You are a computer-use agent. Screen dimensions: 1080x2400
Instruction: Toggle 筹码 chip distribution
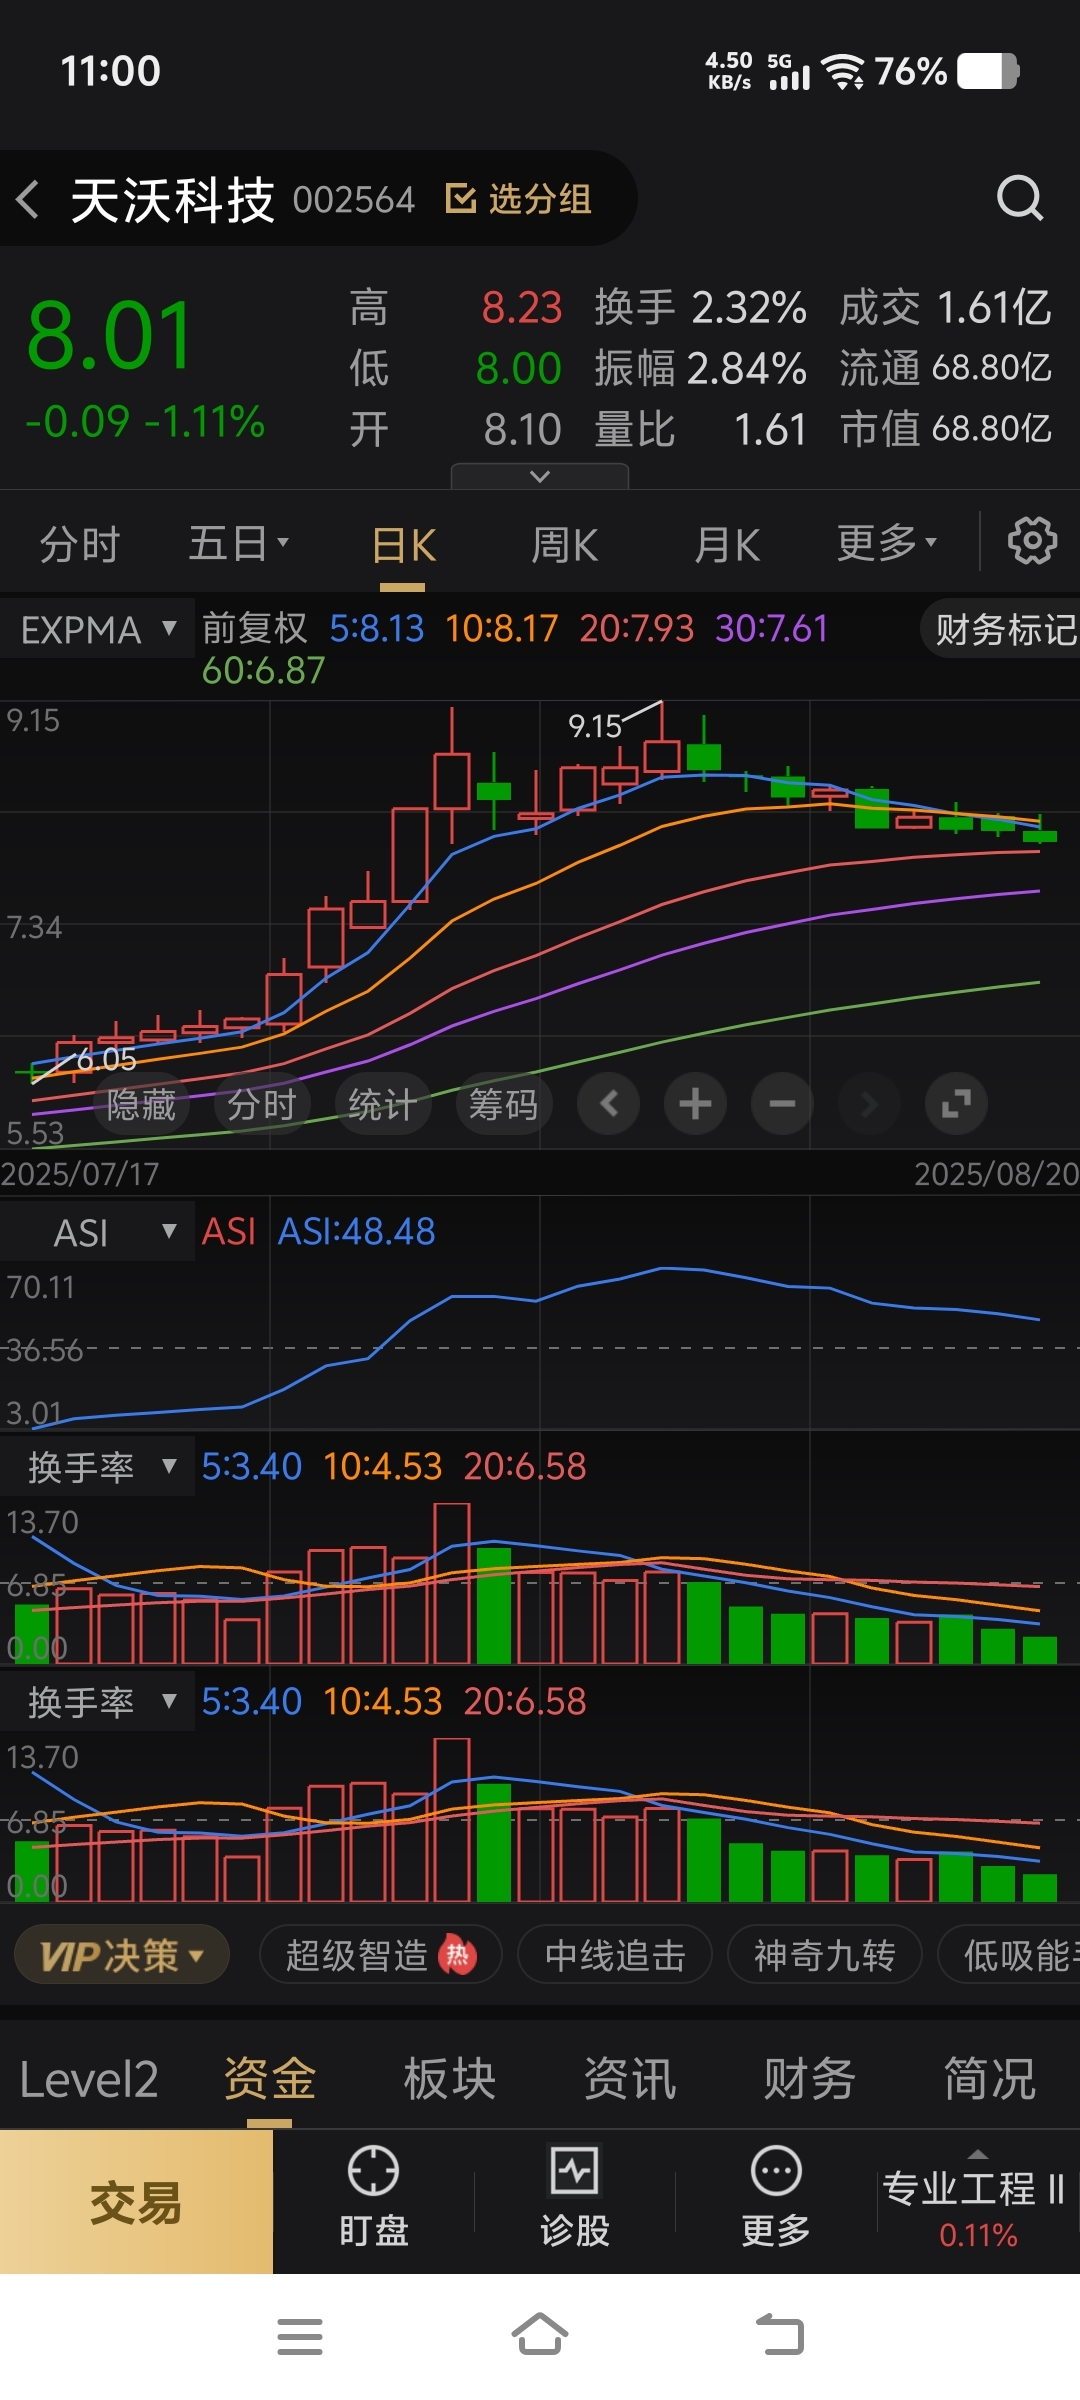coord(503,1105)
